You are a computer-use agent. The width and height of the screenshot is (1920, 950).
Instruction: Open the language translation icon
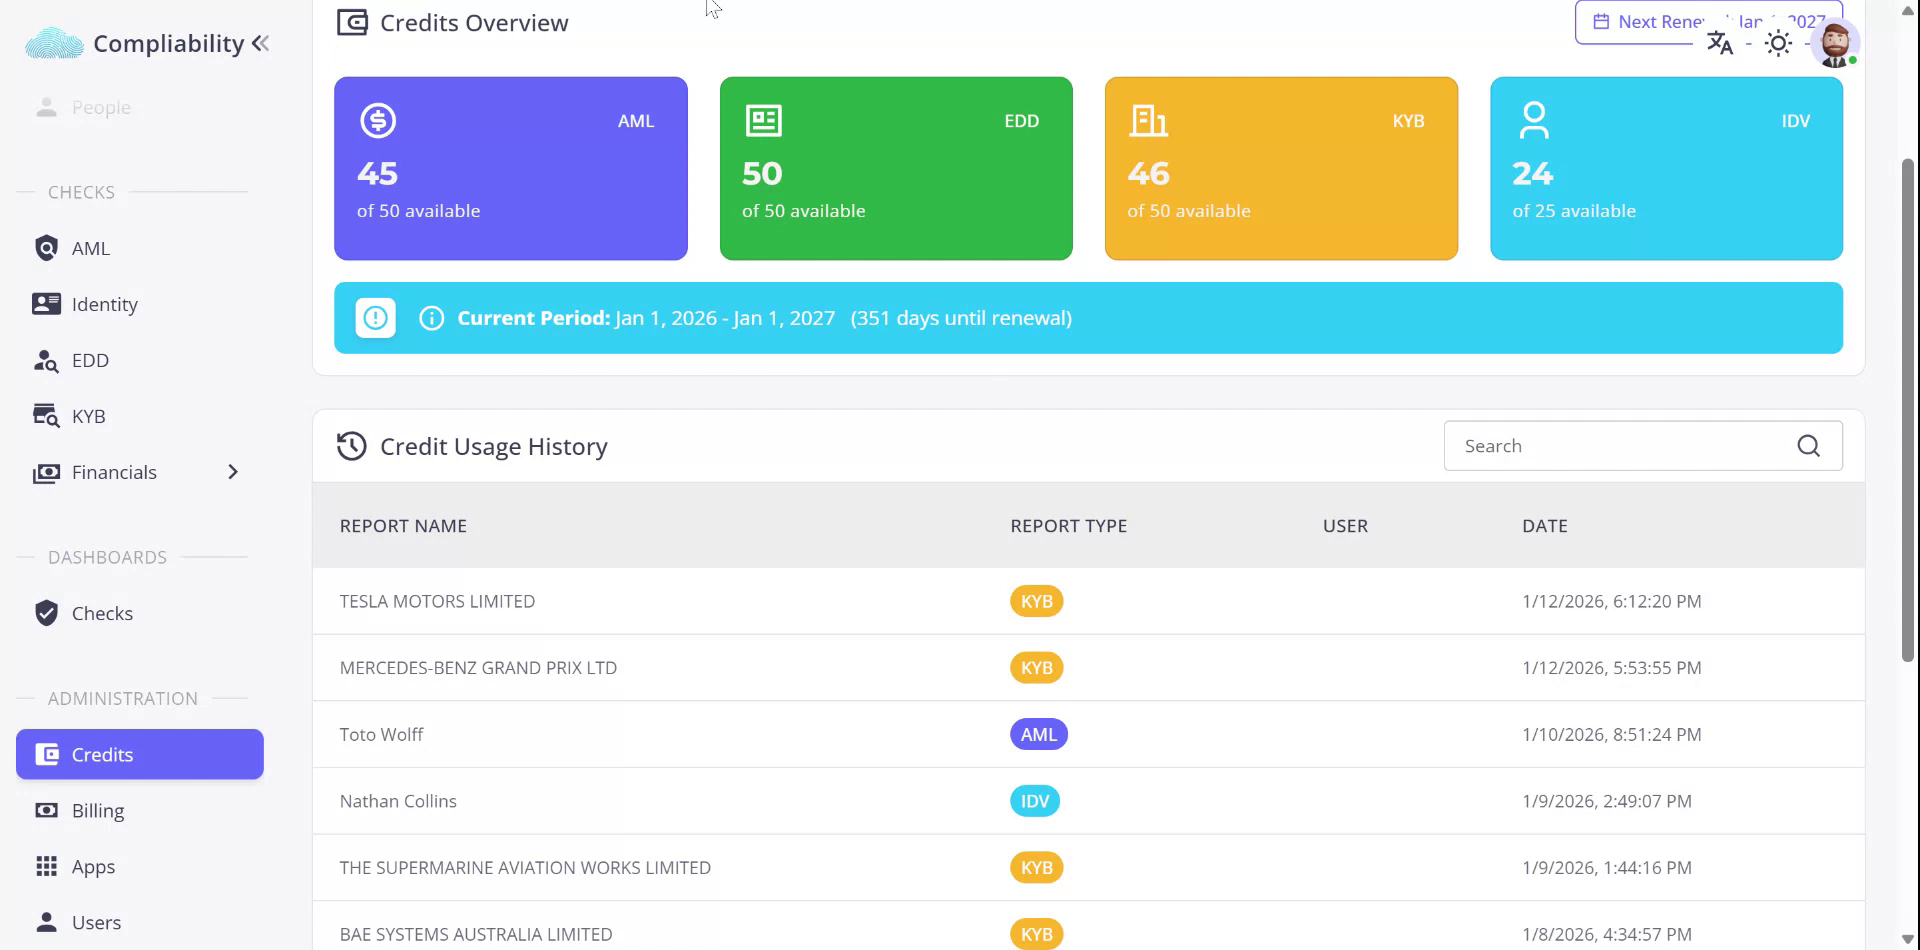1719,44
